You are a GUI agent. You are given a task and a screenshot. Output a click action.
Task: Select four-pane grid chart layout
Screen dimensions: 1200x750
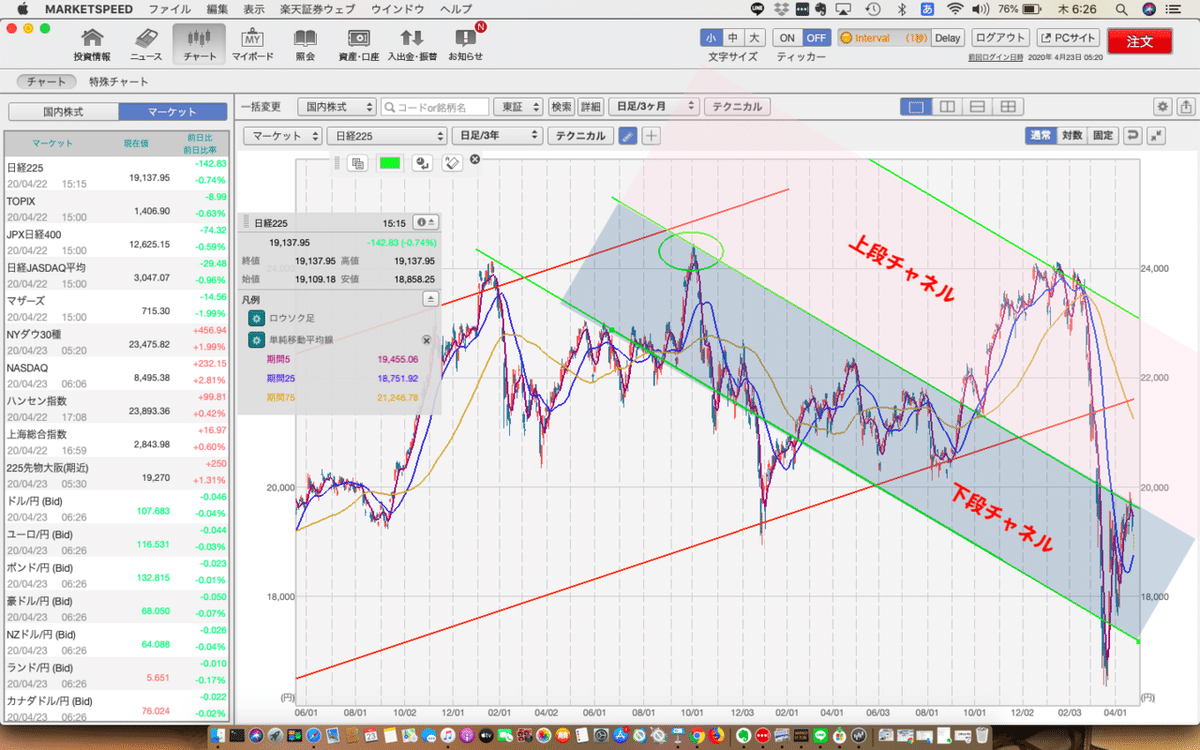point(1009,106)
